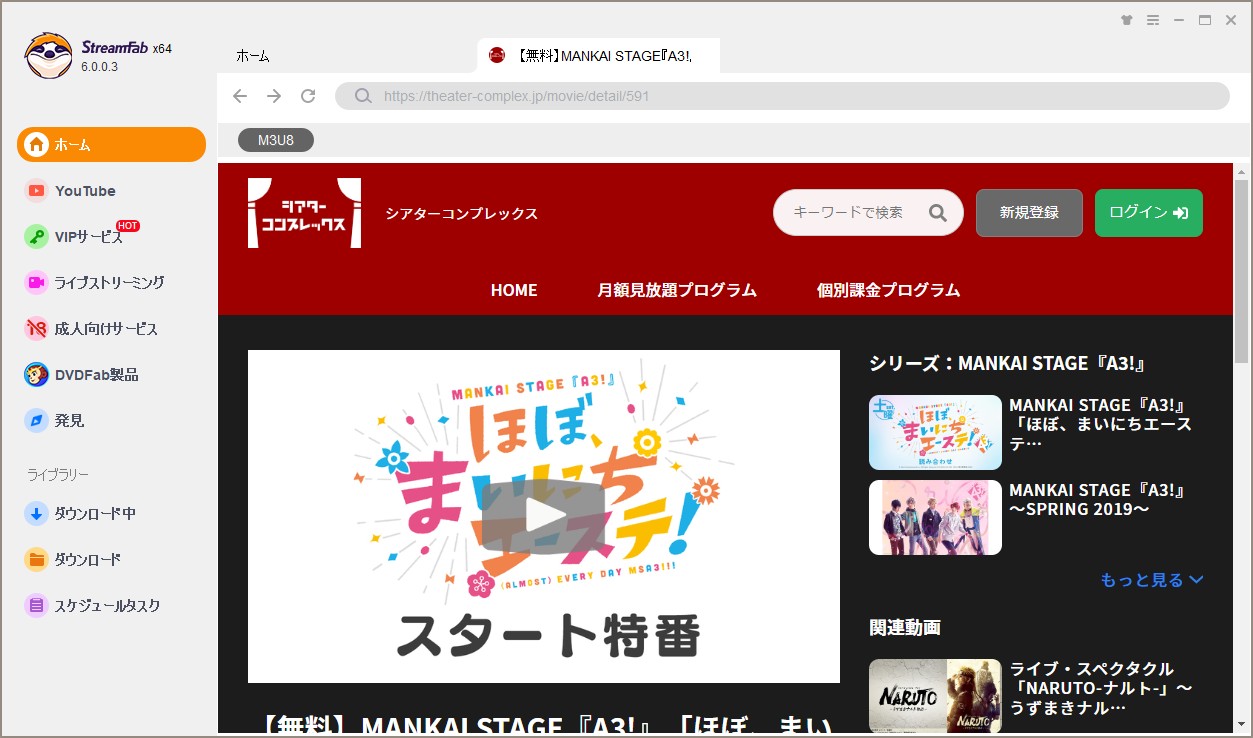Select the 【無料】MANKAI STAGE tab
Viewport: 1253px width, 738px height.
(x=598, y=56)
